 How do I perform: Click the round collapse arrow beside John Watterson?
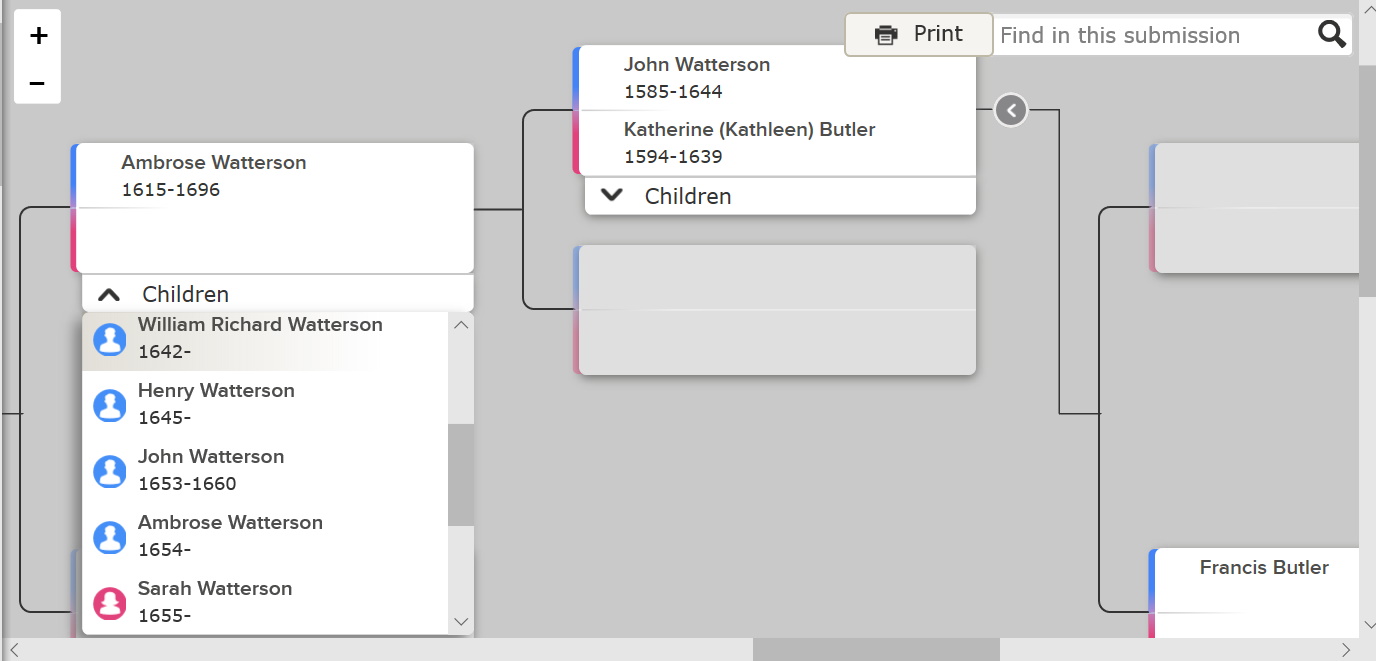coord(1011,110)
